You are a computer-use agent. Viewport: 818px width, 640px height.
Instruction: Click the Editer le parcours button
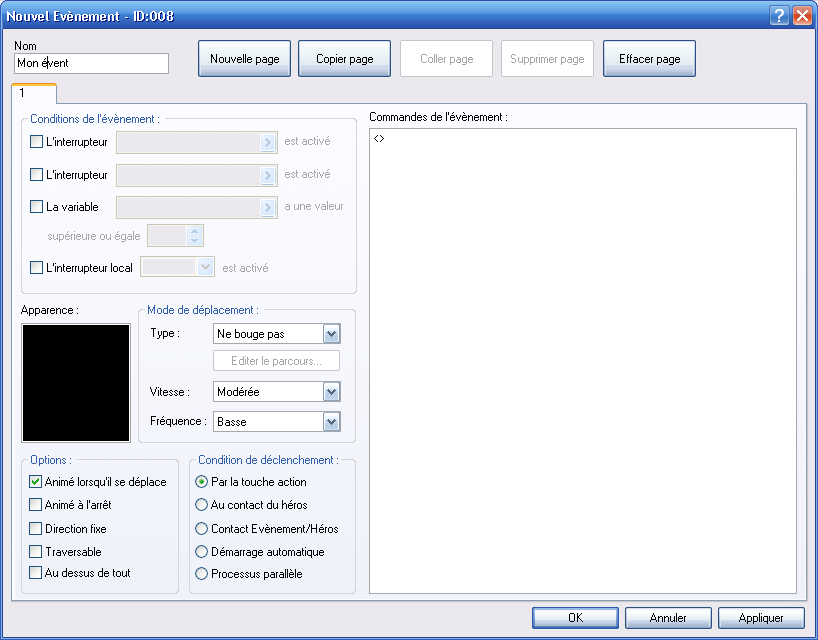(276, 361)
